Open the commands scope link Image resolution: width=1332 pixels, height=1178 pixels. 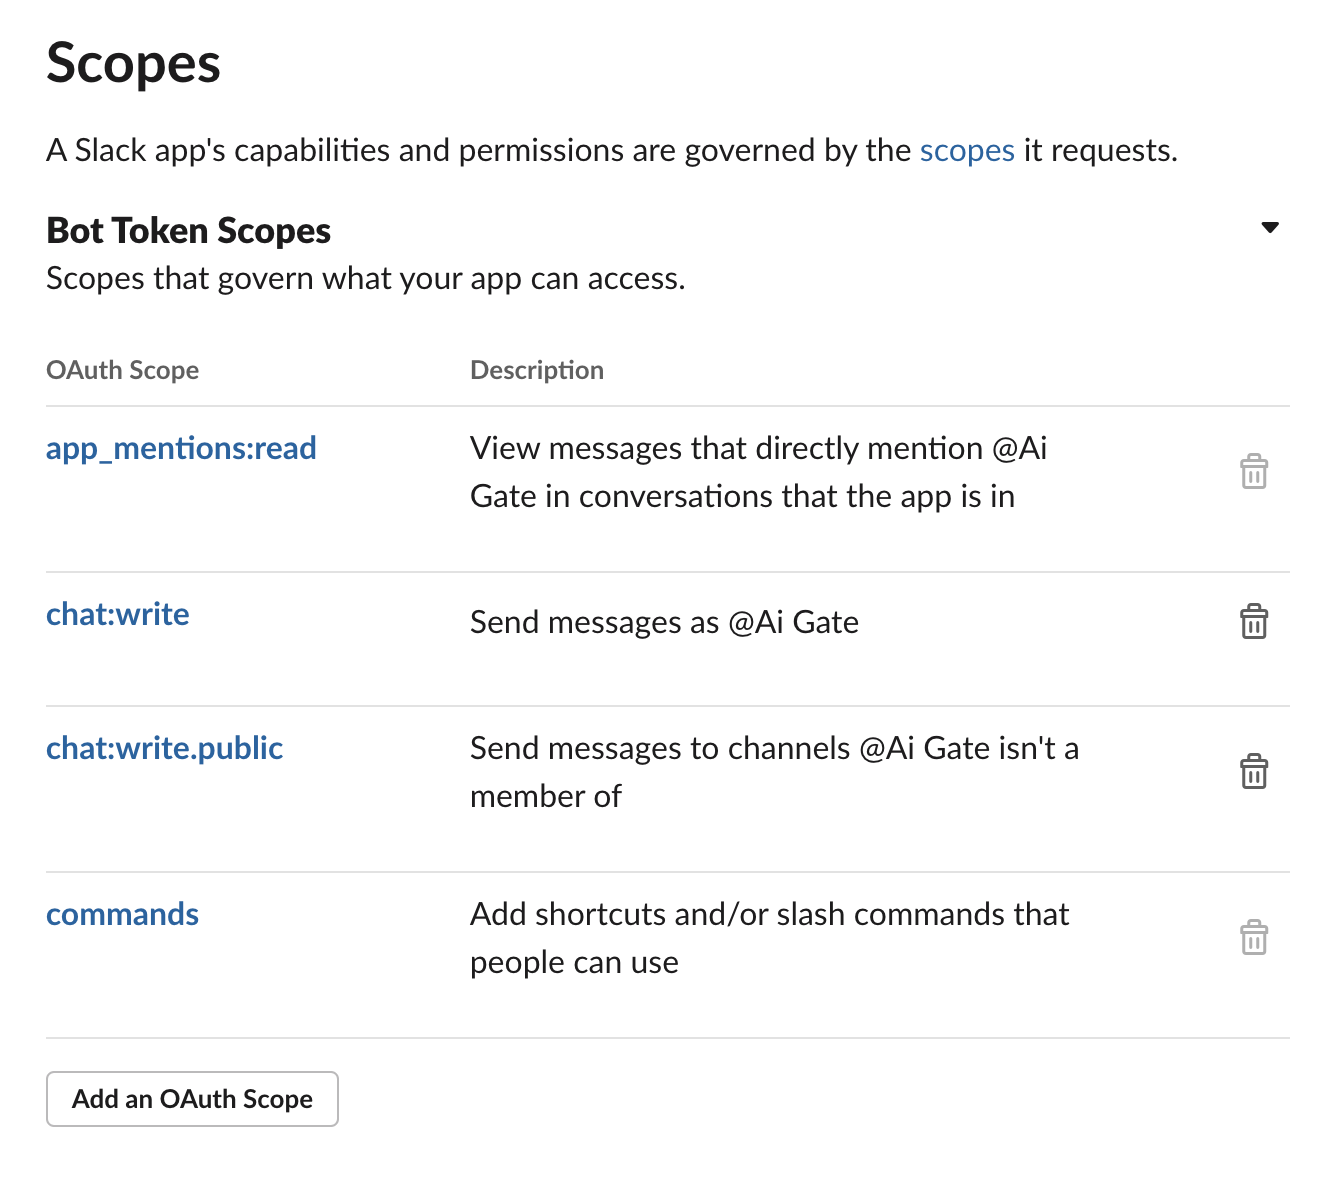click(x=122, y=914)
